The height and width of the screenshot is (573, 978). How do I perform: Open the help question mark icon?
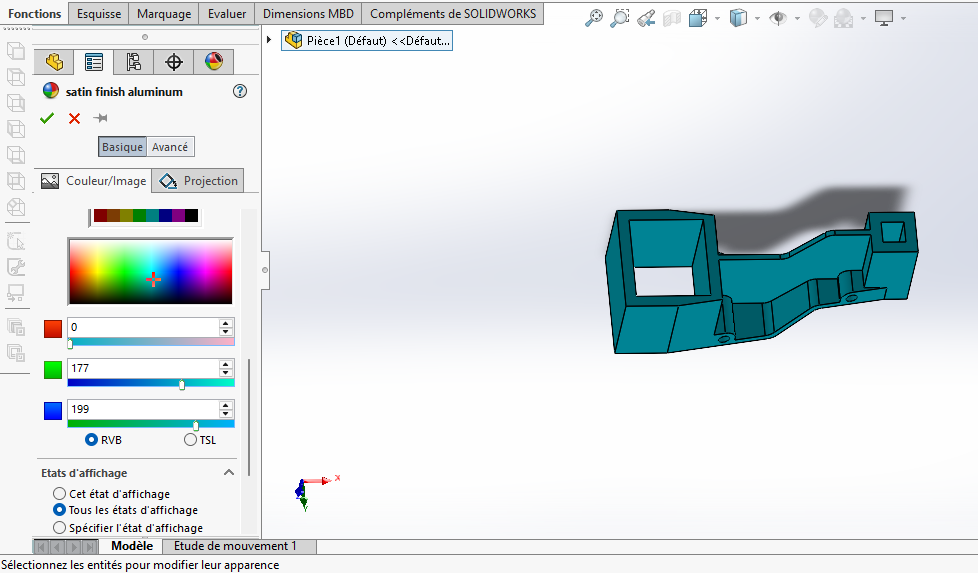pos(239,91)
